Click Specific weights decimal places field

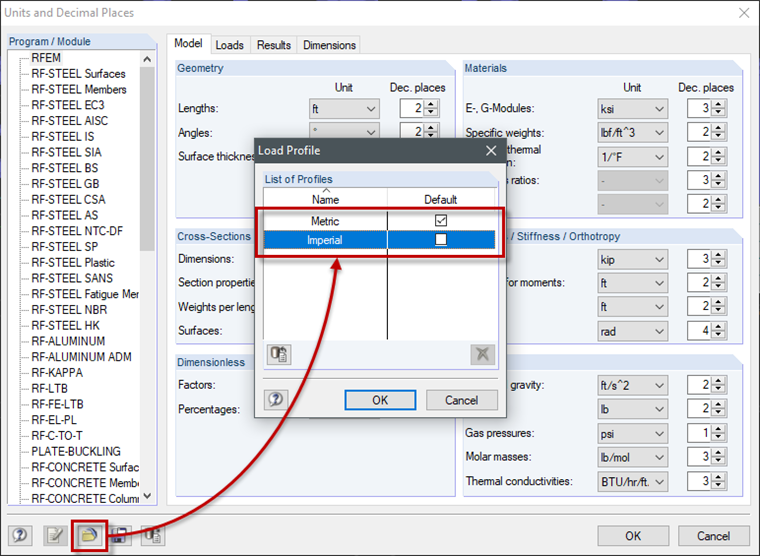click(699, 132)
